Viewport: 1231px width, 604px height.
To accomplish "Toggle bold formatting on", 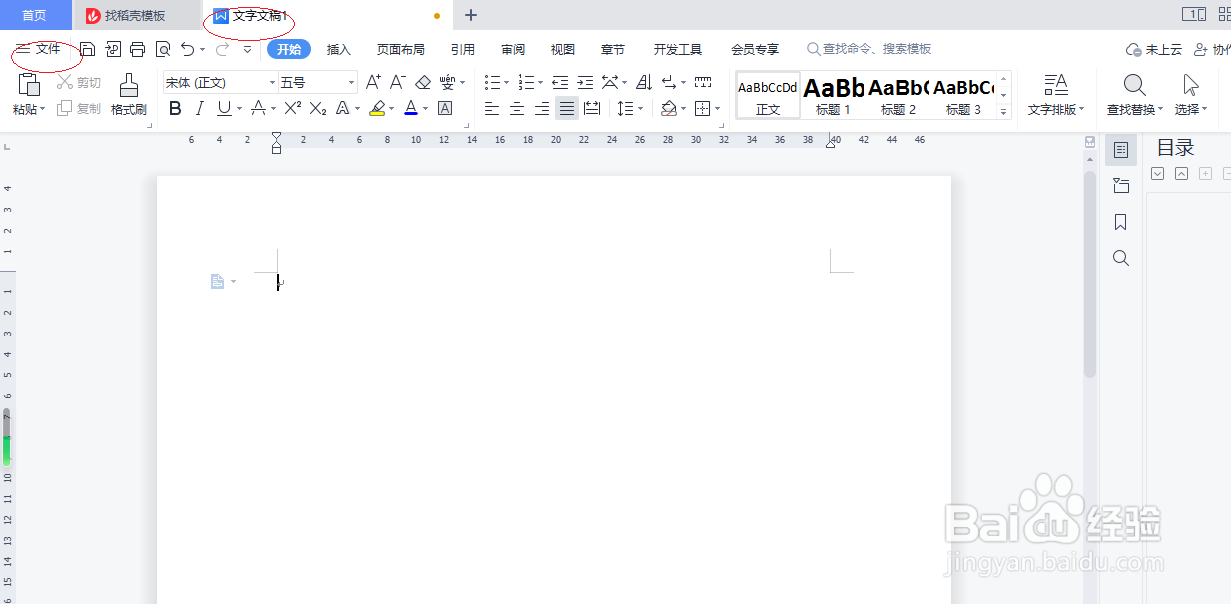I will (x=175, y=107).
